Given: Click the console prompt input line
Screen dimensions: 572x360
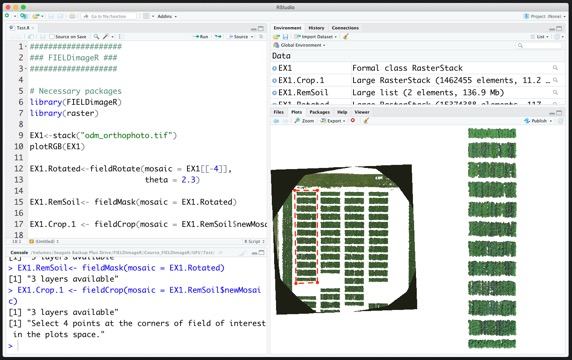Looking at the screenshot, I should click(139, 346).
